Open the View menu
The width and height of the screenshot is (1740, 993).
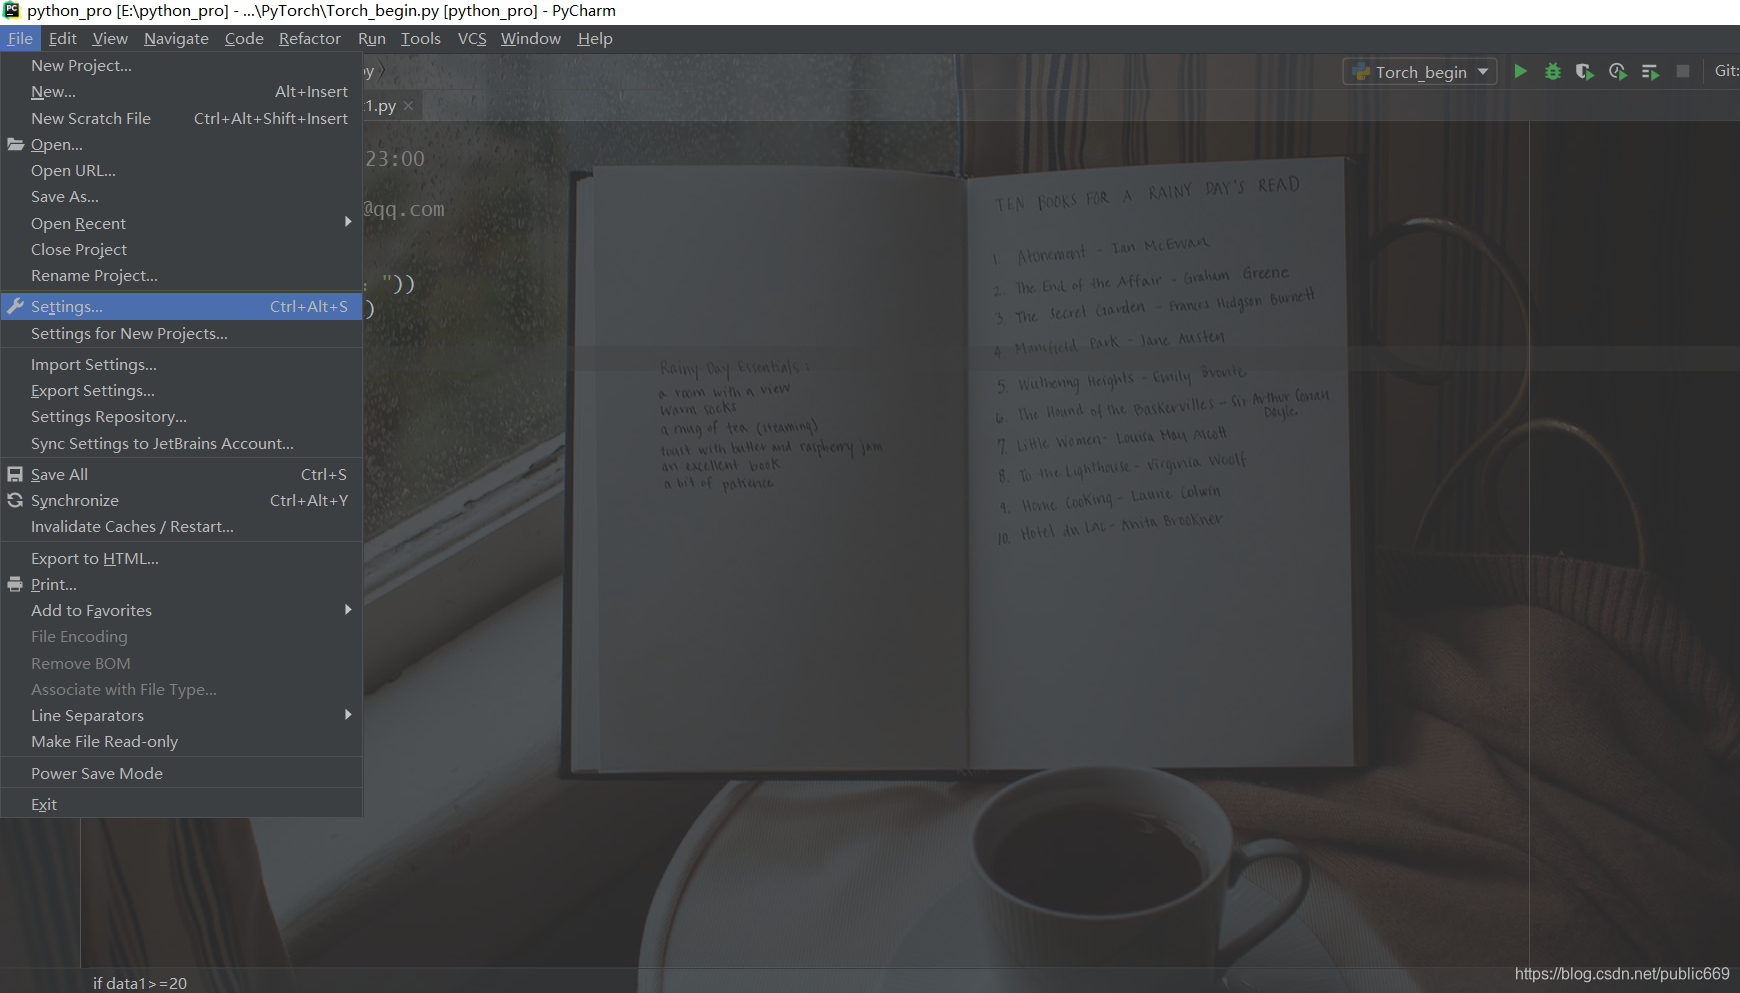(x=110, y=39)
